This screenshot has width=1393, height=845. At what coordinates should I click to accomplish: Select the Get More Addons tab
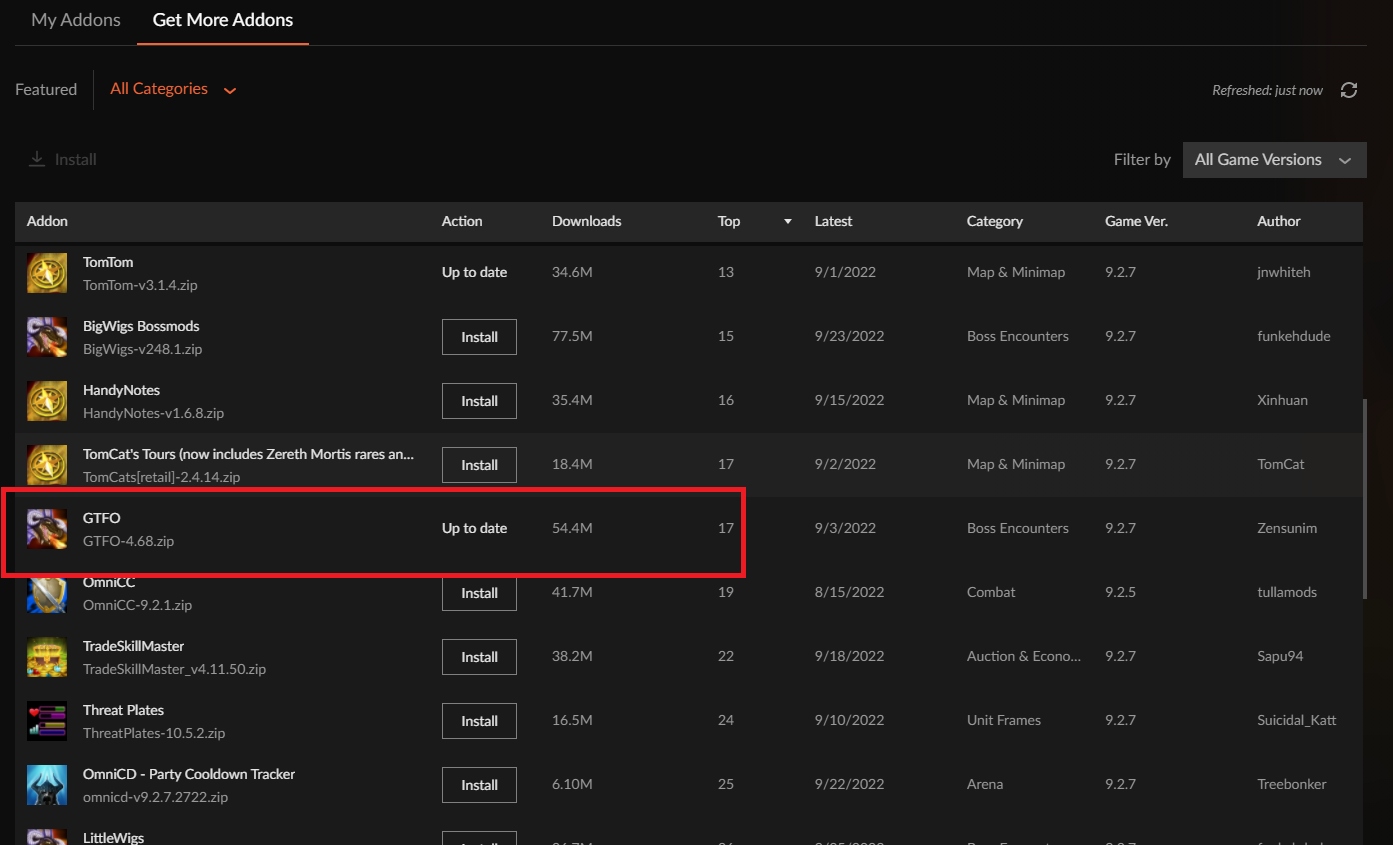223,20
